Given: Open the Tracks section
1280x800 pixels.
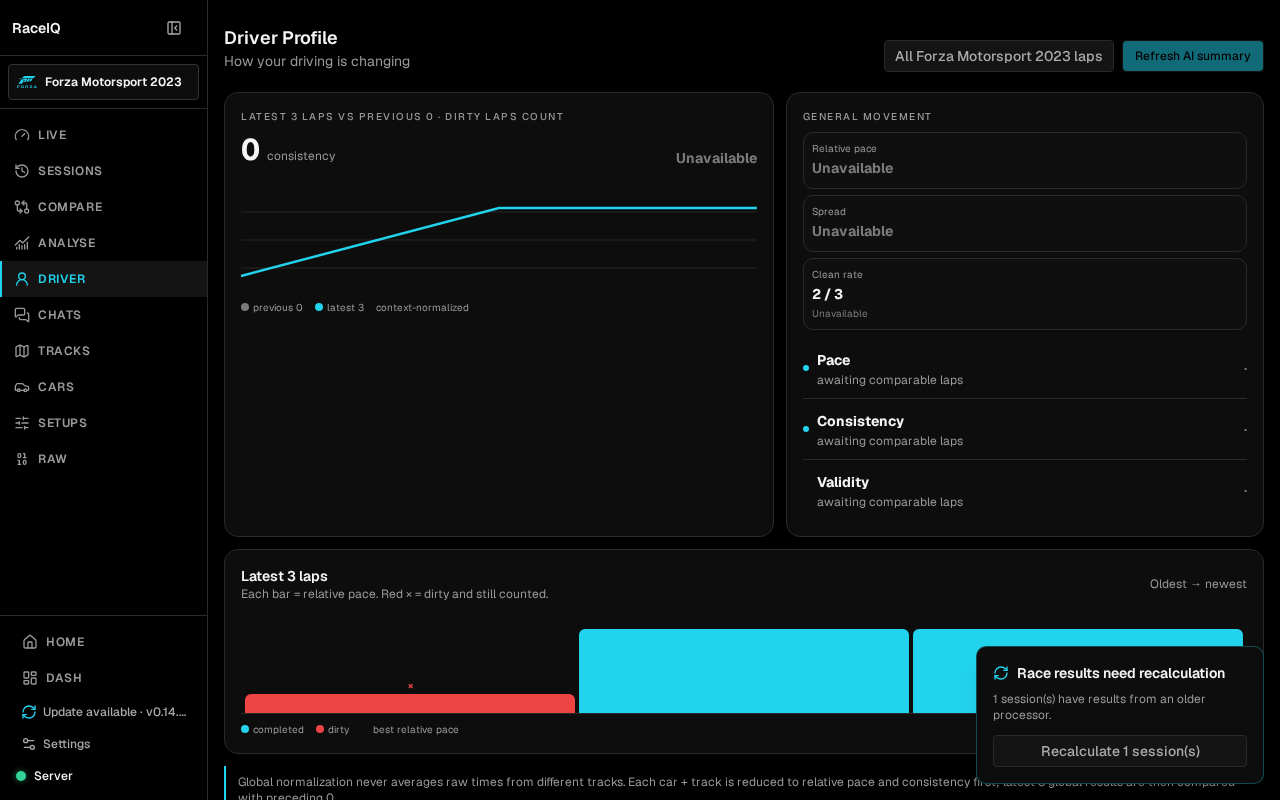Looking at the screenshot, I should (104, 351).
